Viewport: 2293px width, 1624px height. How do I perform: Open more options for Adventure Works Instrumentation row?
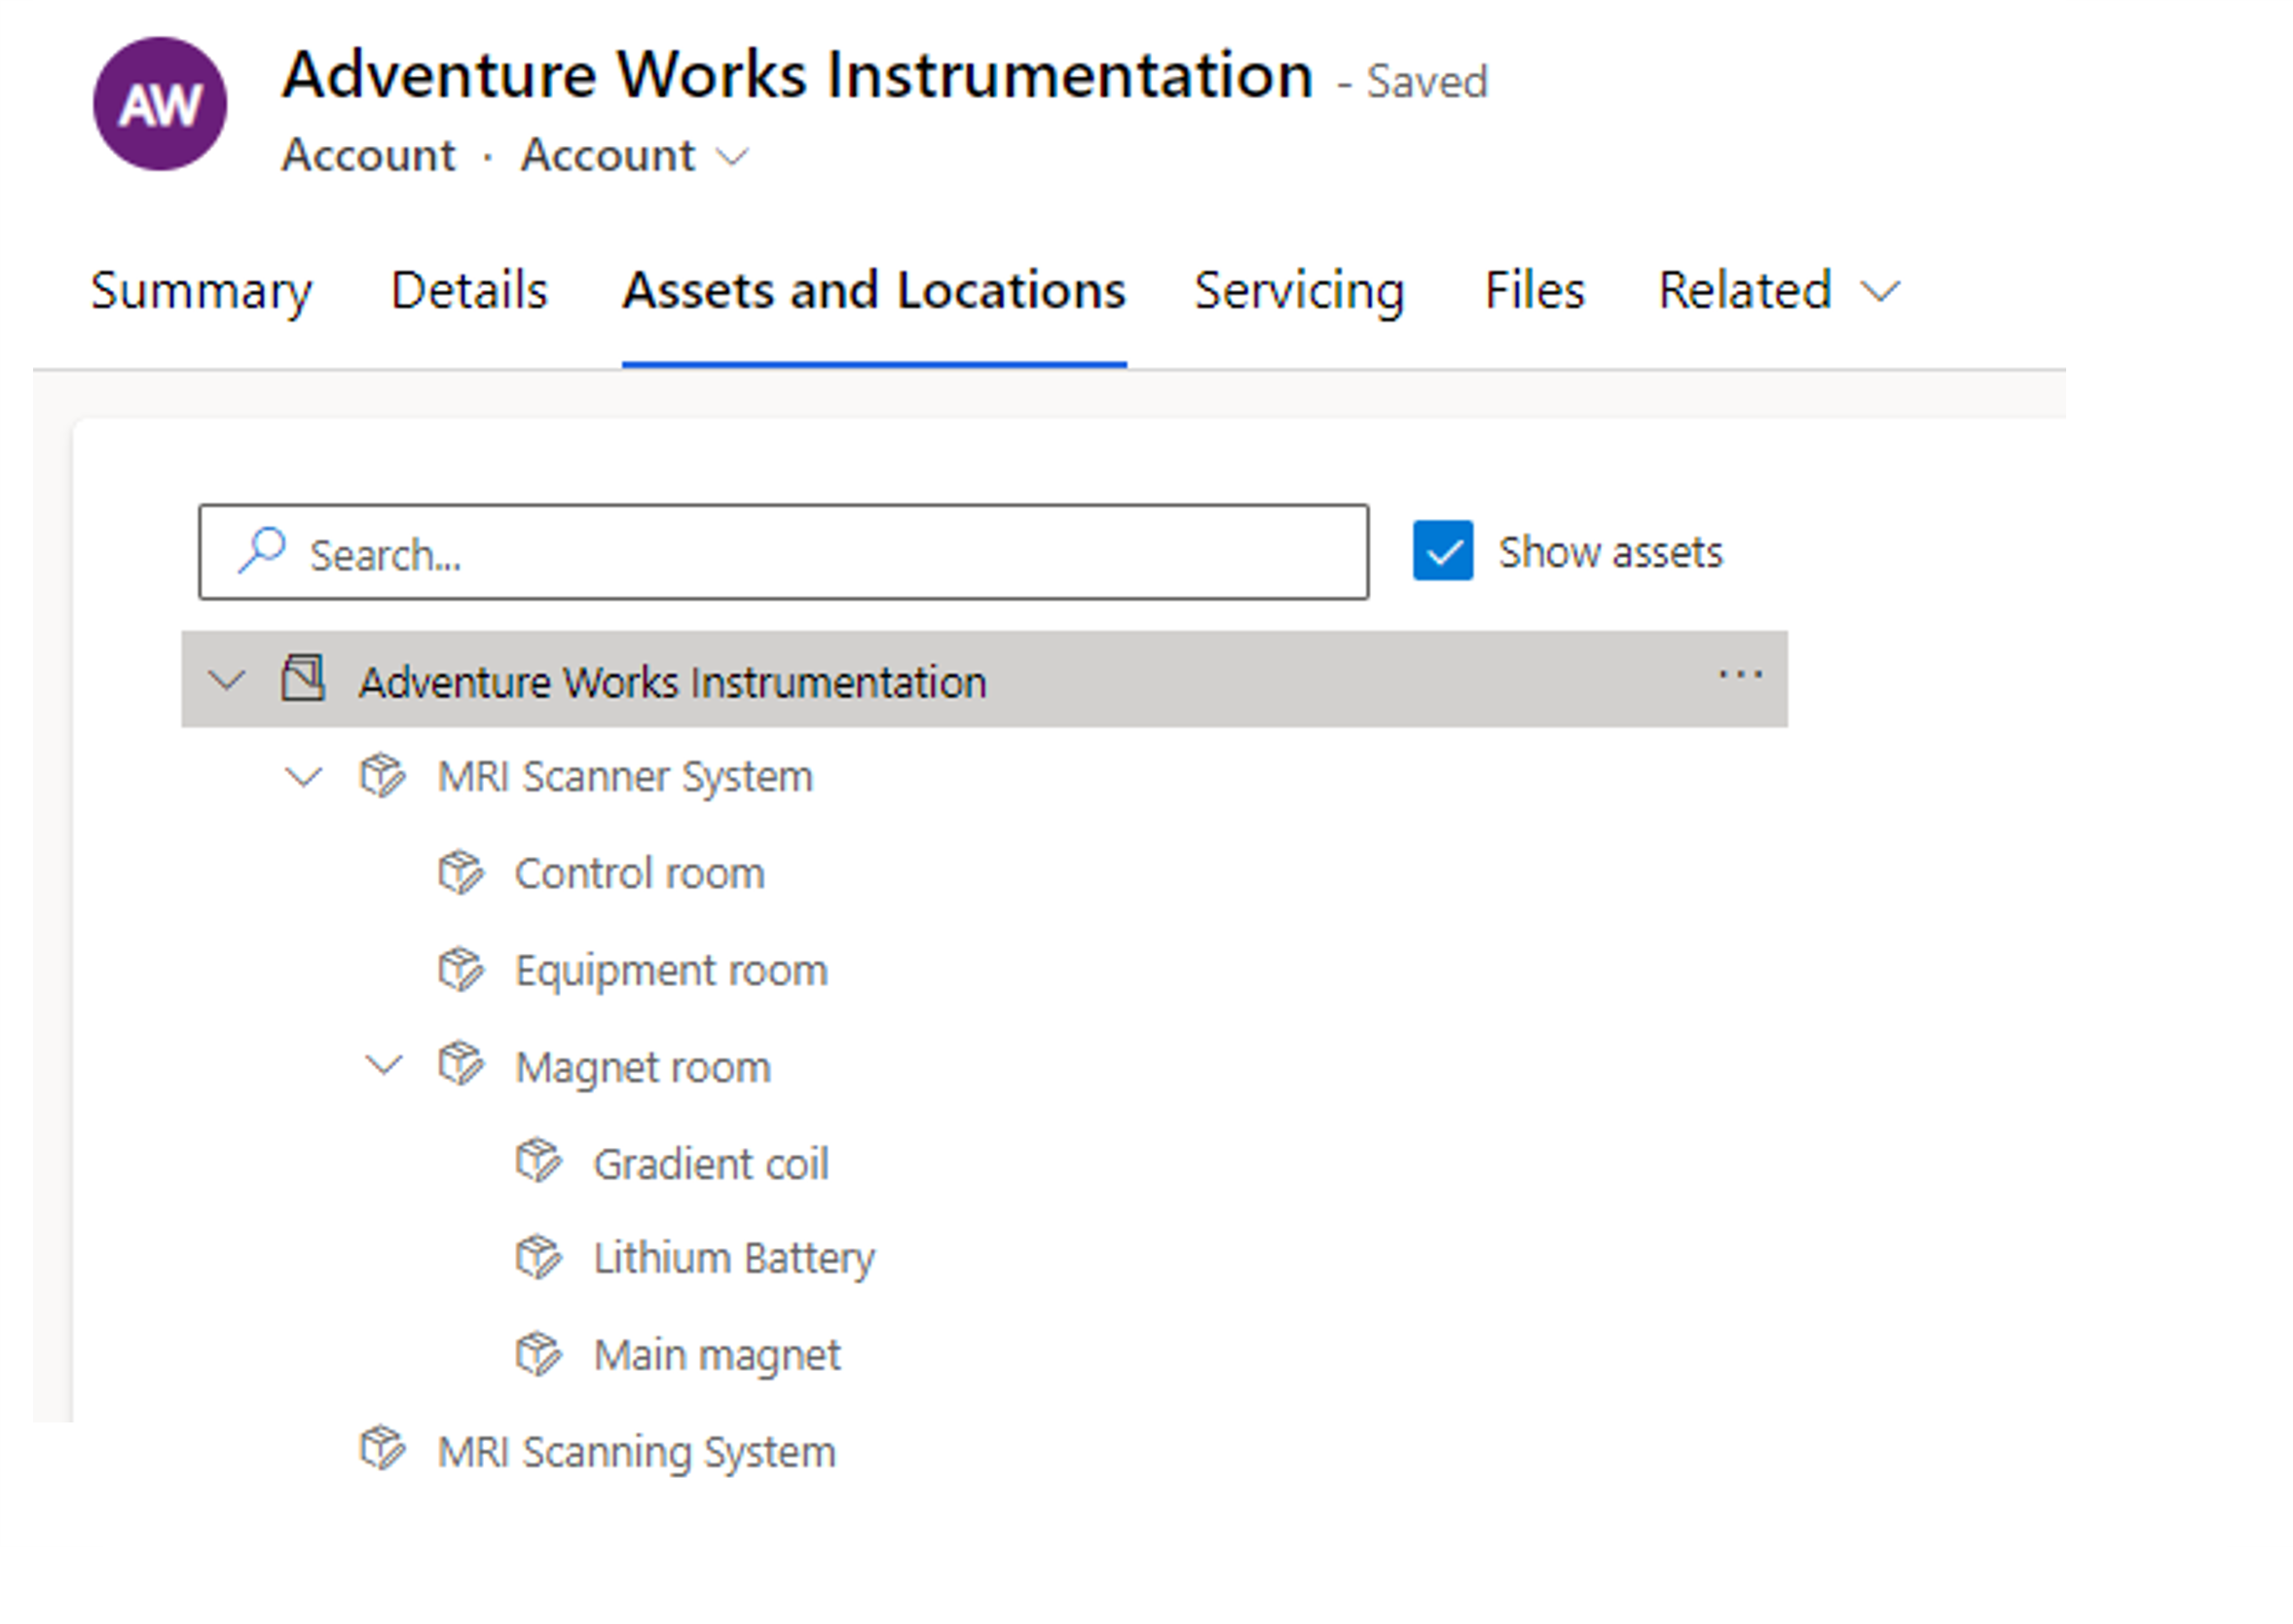1740,676
